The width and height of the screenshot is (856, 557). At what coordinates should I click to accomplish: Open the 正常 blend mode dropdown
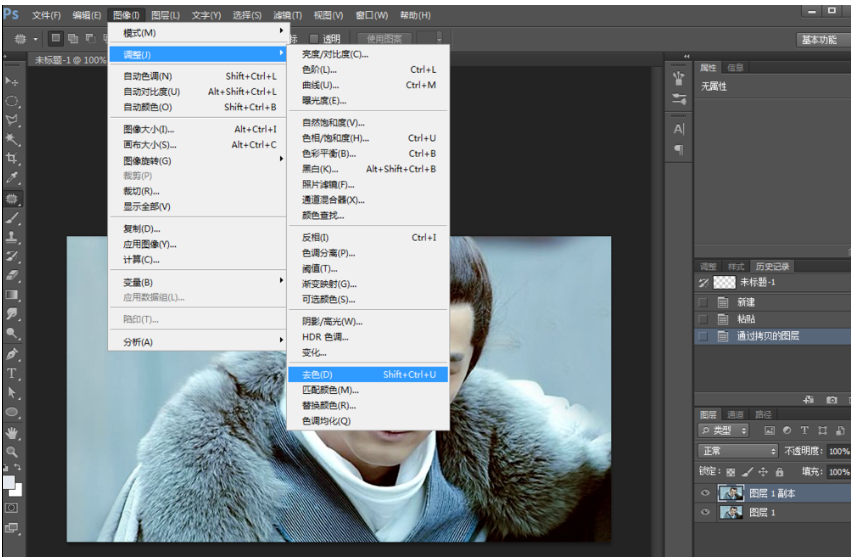(x=738, y=451)
